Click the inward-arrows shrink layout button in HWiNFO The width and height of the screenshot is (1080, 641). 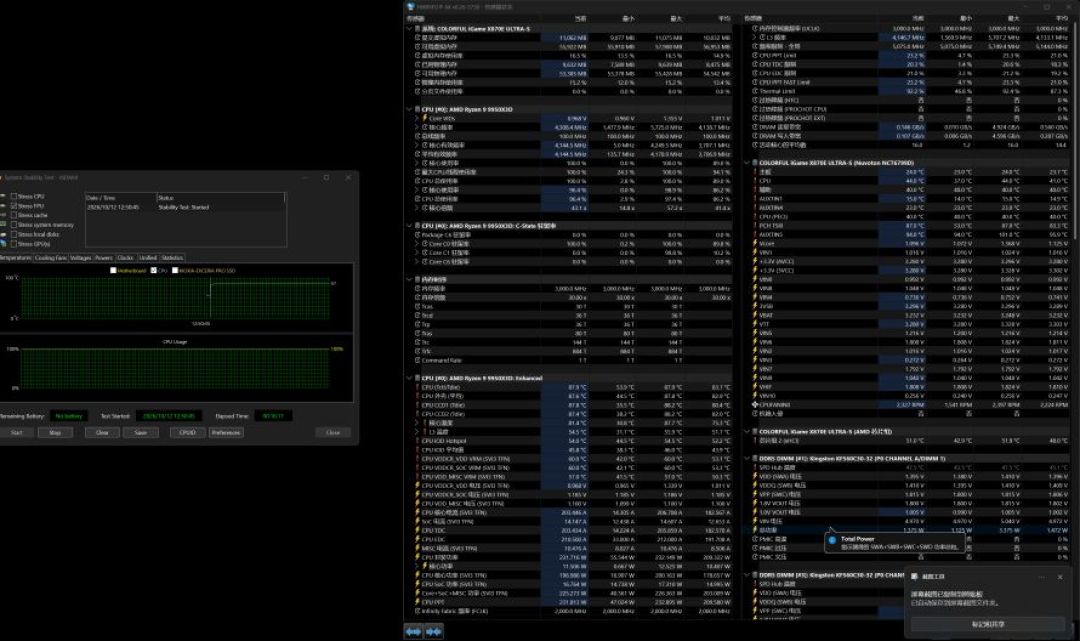[434, 631]
